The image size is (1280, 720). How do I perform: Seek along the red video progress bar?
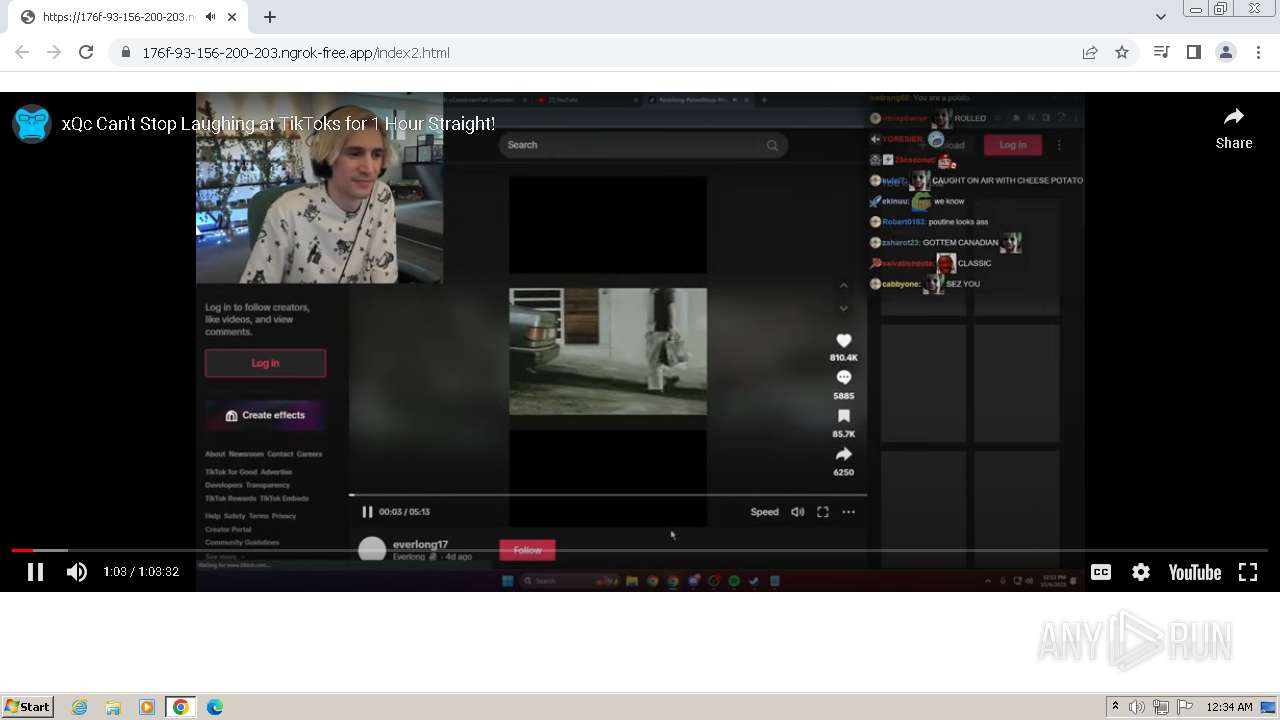640,550
